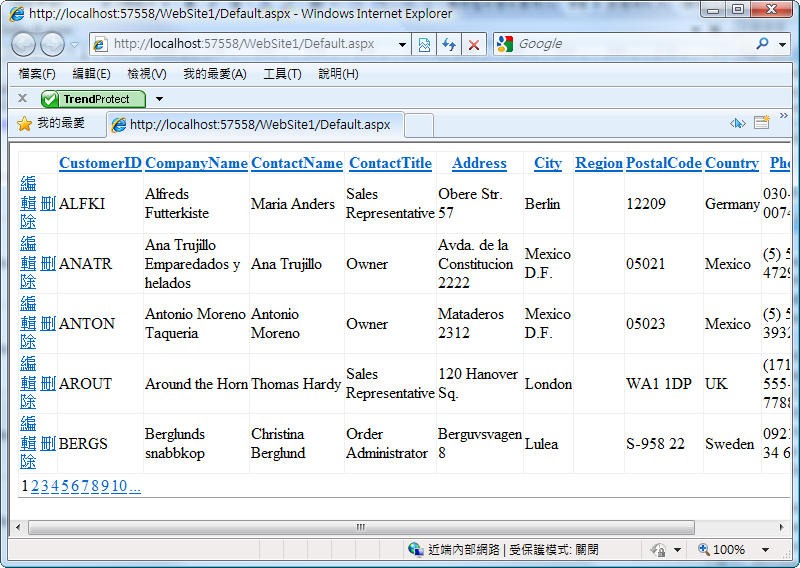
Task: Click the 編輯 edit link for ANATR
Action: pos(29,254)
